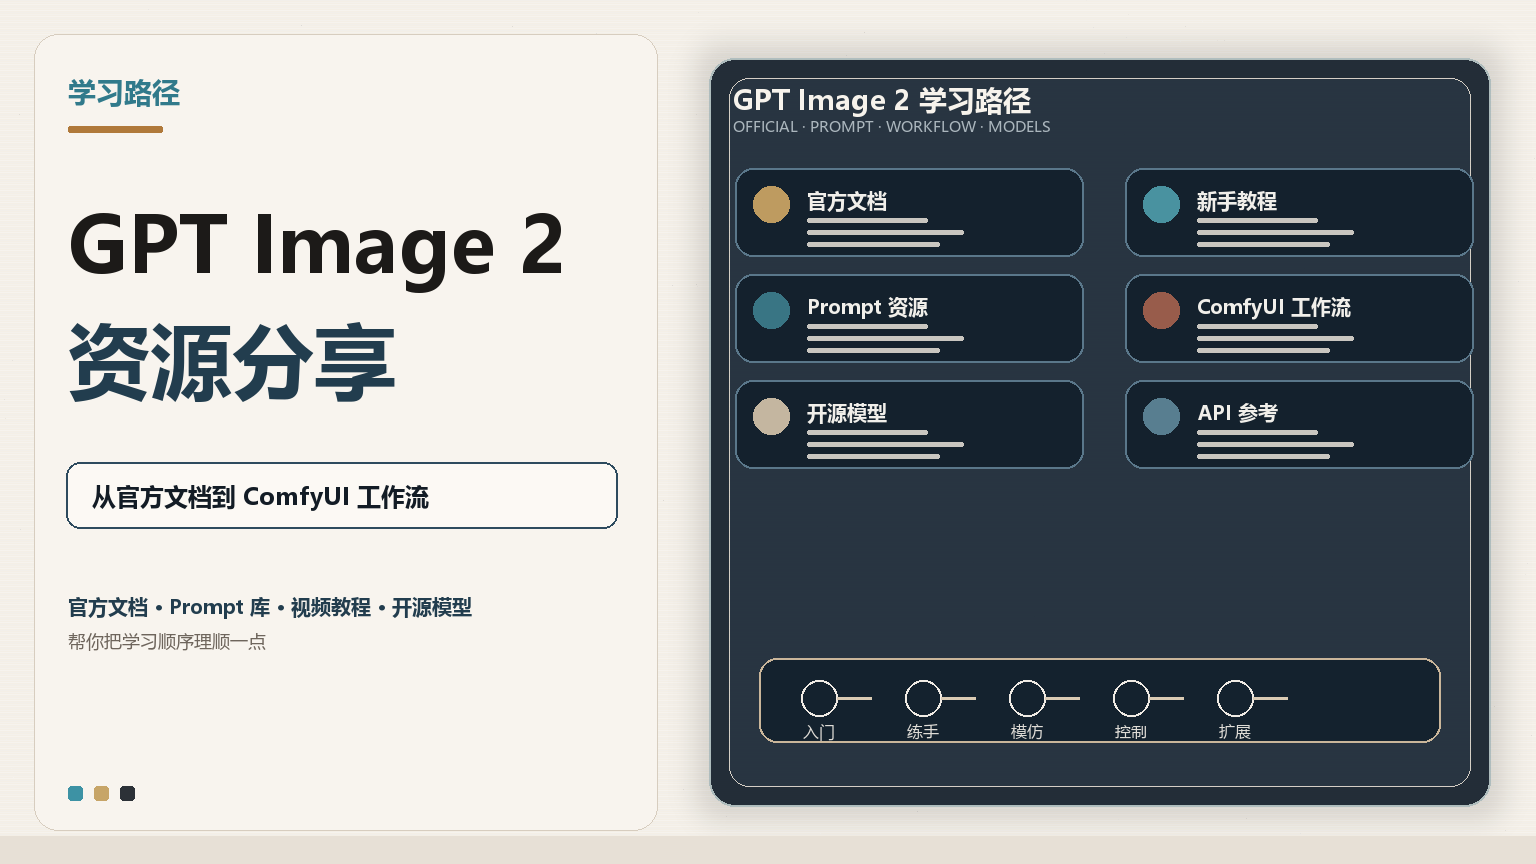
Task: Open the 官方文档 card
Action: click(x=909, y=212)
